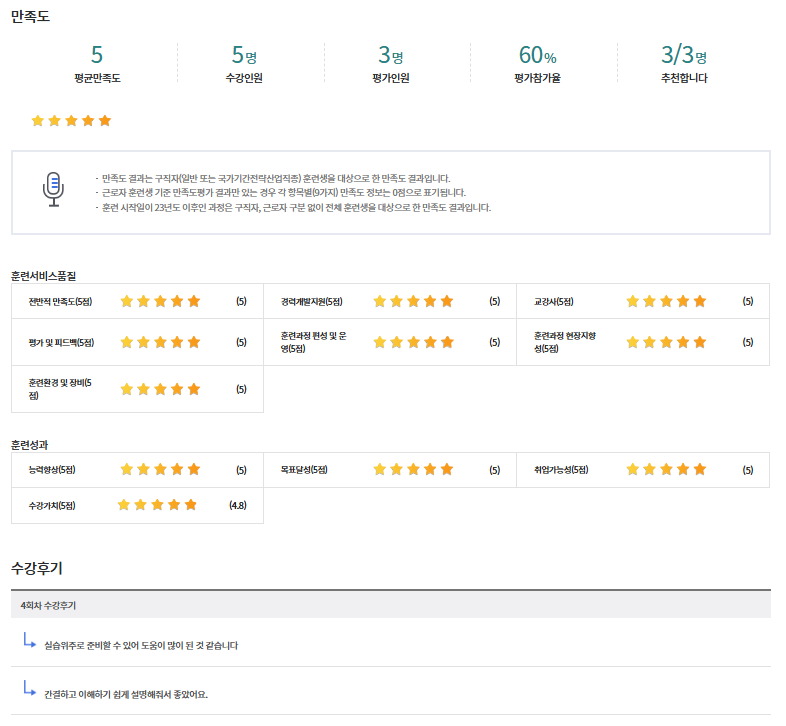This screenshot has width=786, height=726.
Task: Click the 3/3명 추천합니다 statistic
Action: pos(684,63)
